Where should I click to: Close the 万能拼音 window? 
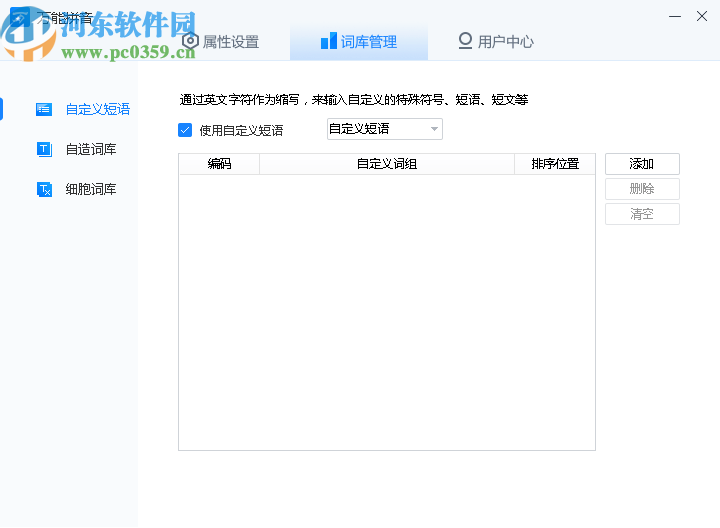click(702, 16)
